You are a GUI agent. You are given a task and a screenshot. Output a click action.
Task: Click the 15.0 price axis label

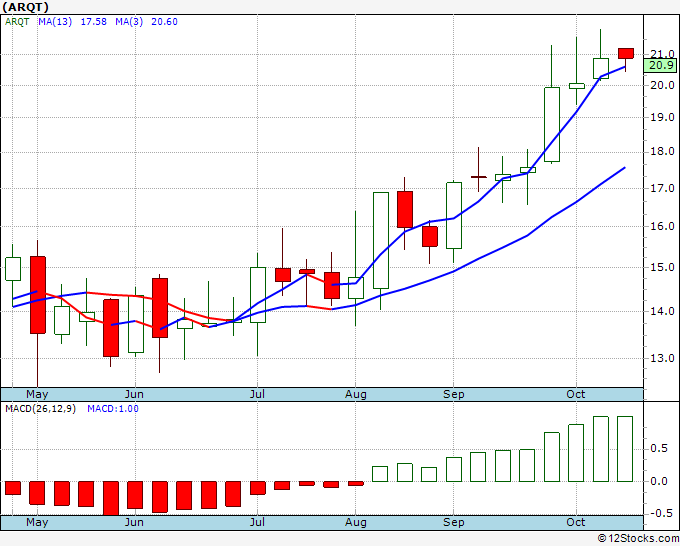point(662,267)
